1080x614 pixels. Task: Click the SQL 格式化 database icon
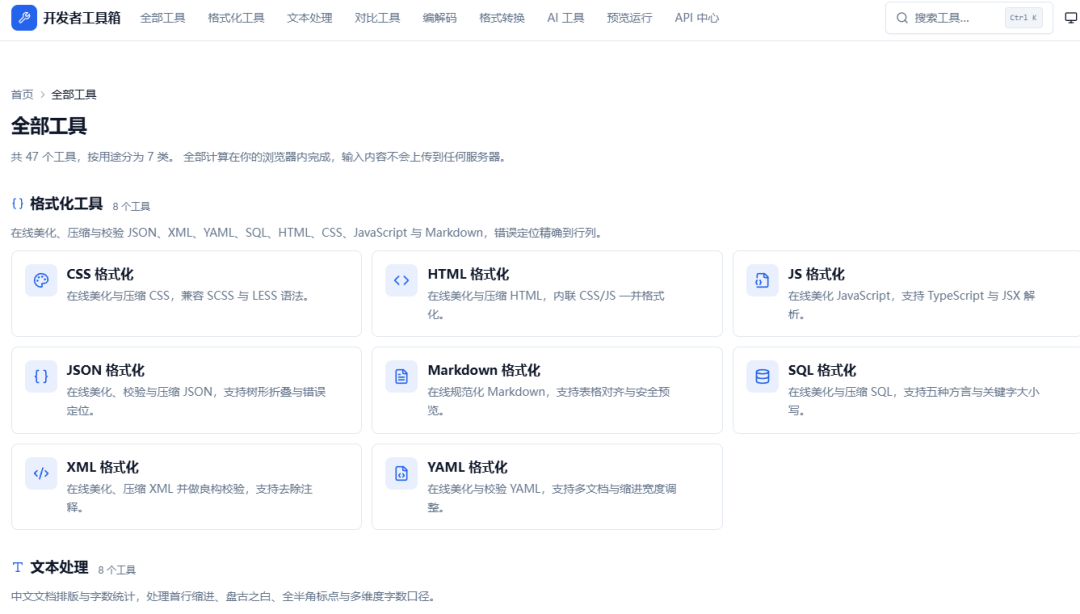click(762, 377)
